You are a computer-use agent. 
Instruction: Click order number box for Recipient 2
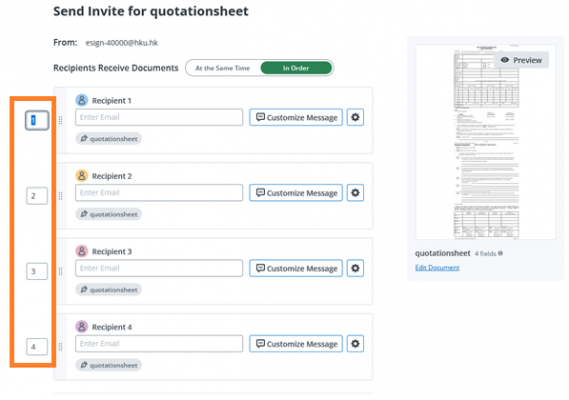[x=37, y=196]
